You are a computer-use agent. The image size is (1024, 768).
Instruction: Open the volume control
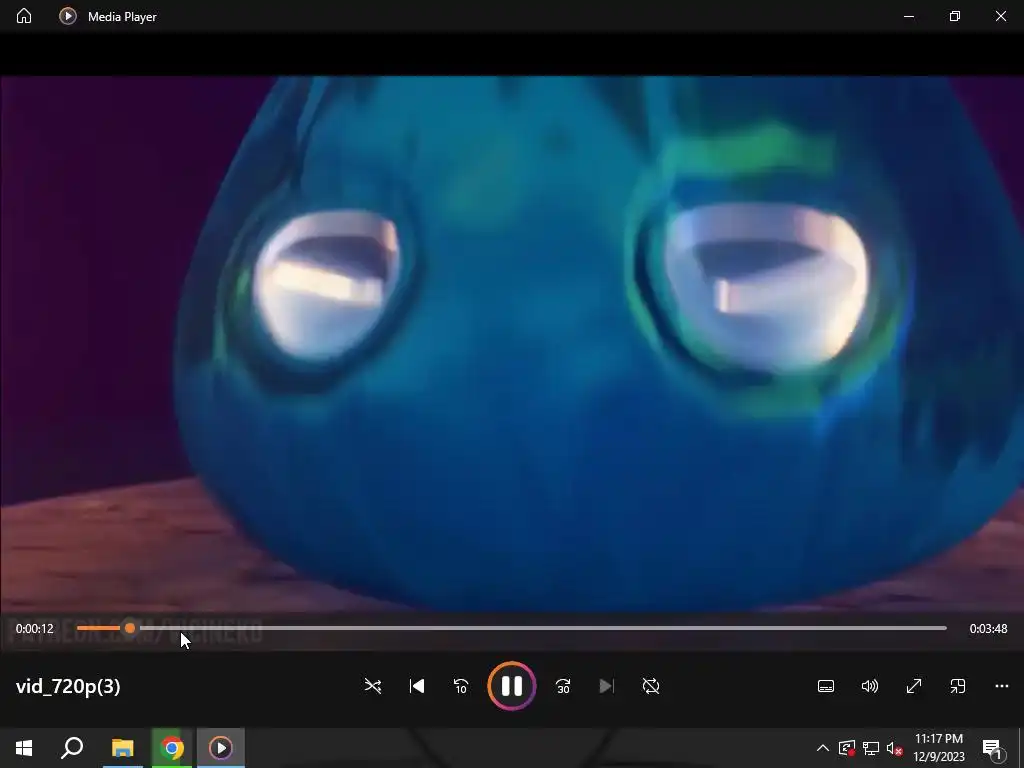[869, 686]
